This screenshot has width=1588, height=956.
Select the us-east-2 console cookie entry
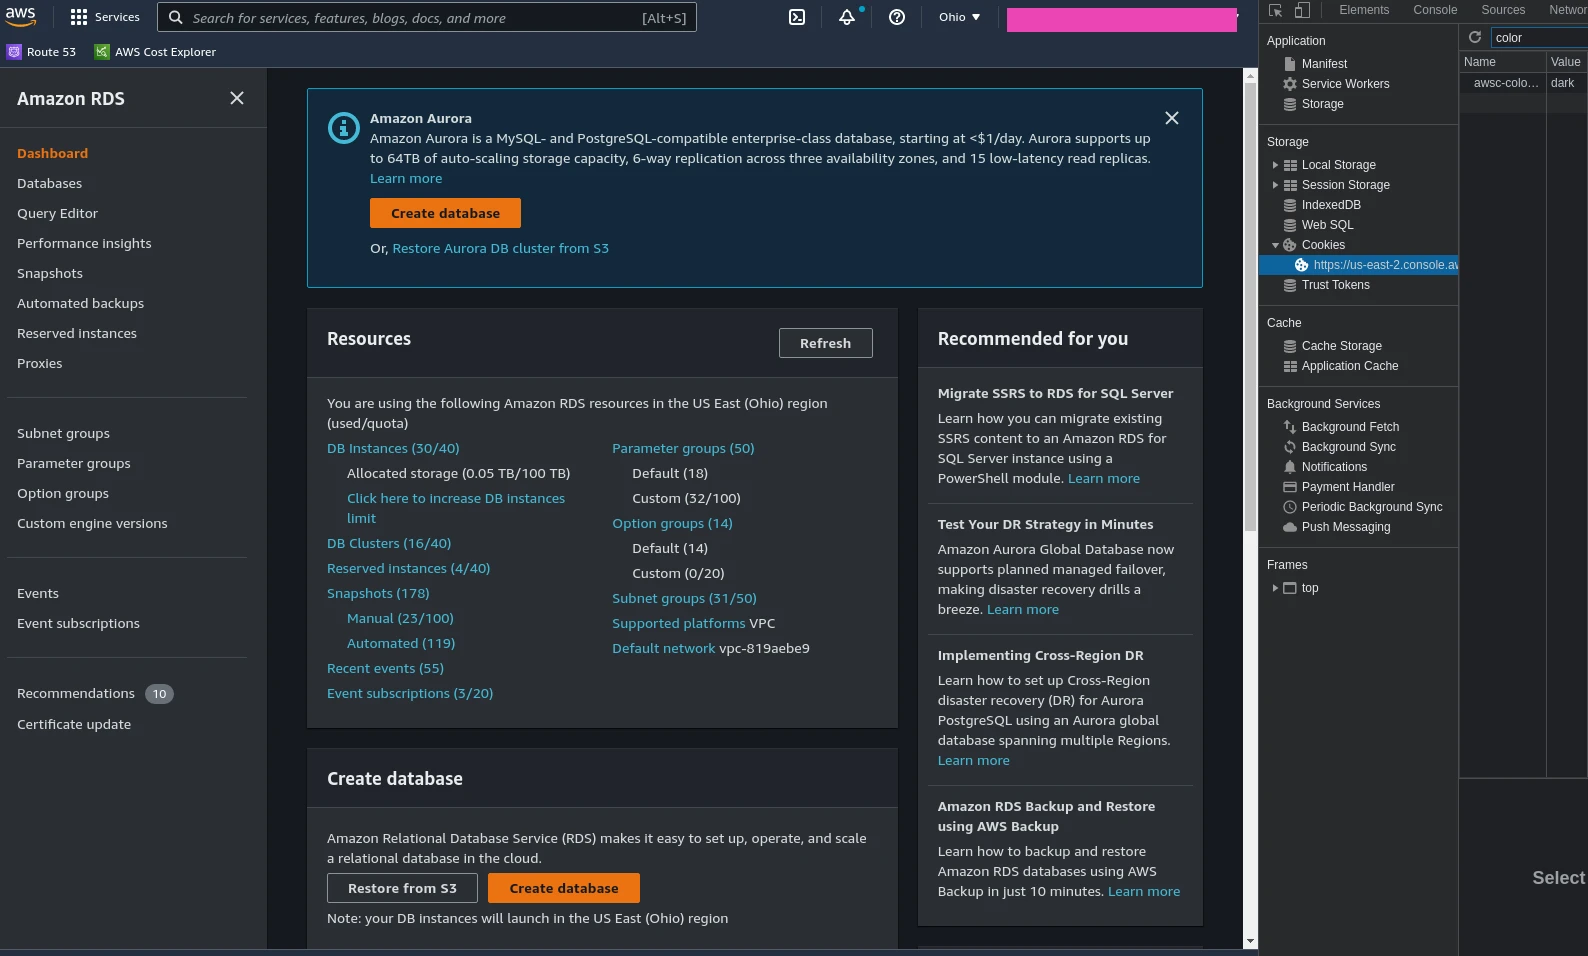coord(1359,265)
